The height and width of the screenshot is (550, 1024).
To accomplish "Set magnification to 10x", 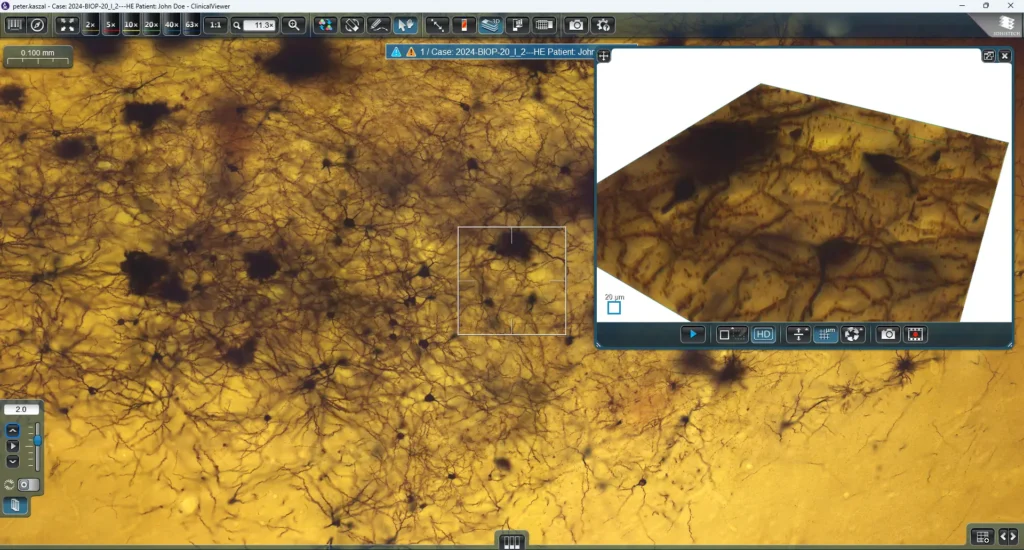I will pos(131,25).
